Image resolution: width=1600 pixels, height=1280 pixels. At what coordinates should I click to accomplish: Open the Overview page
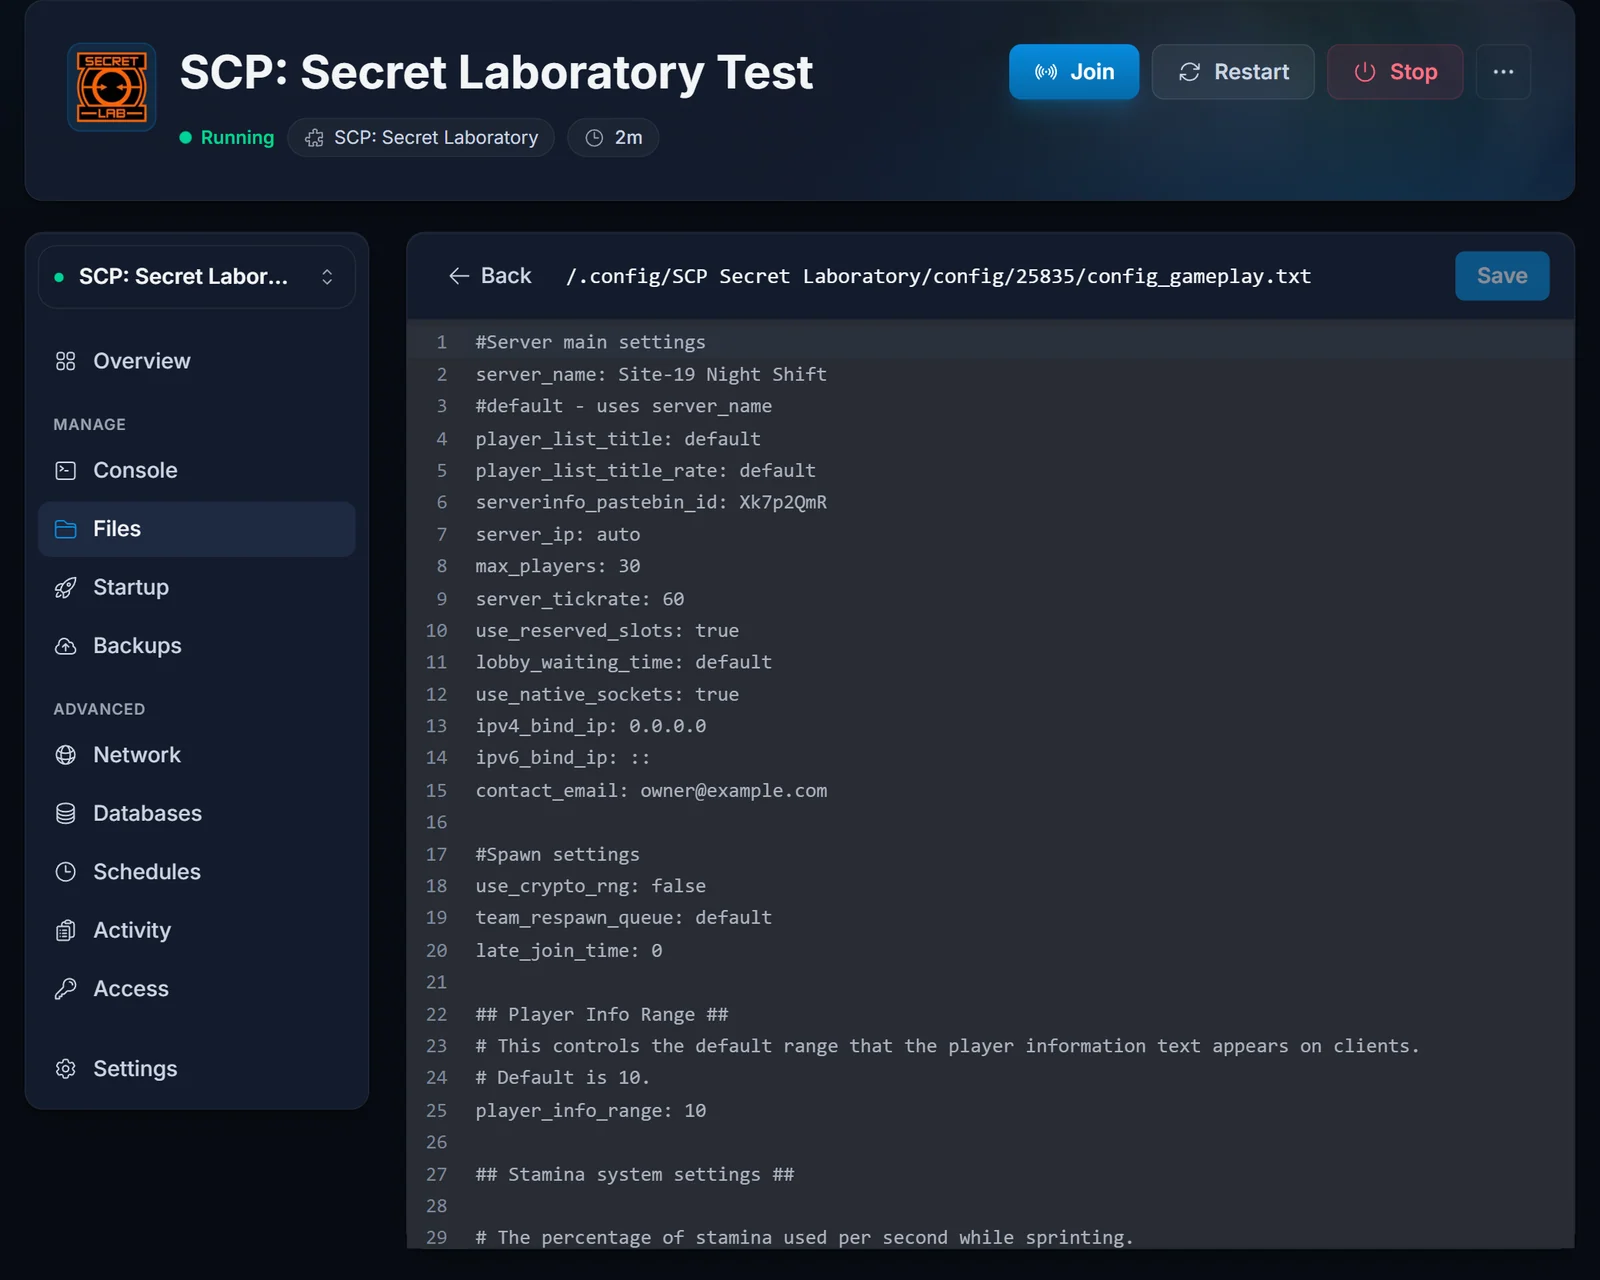coord(197,361)
